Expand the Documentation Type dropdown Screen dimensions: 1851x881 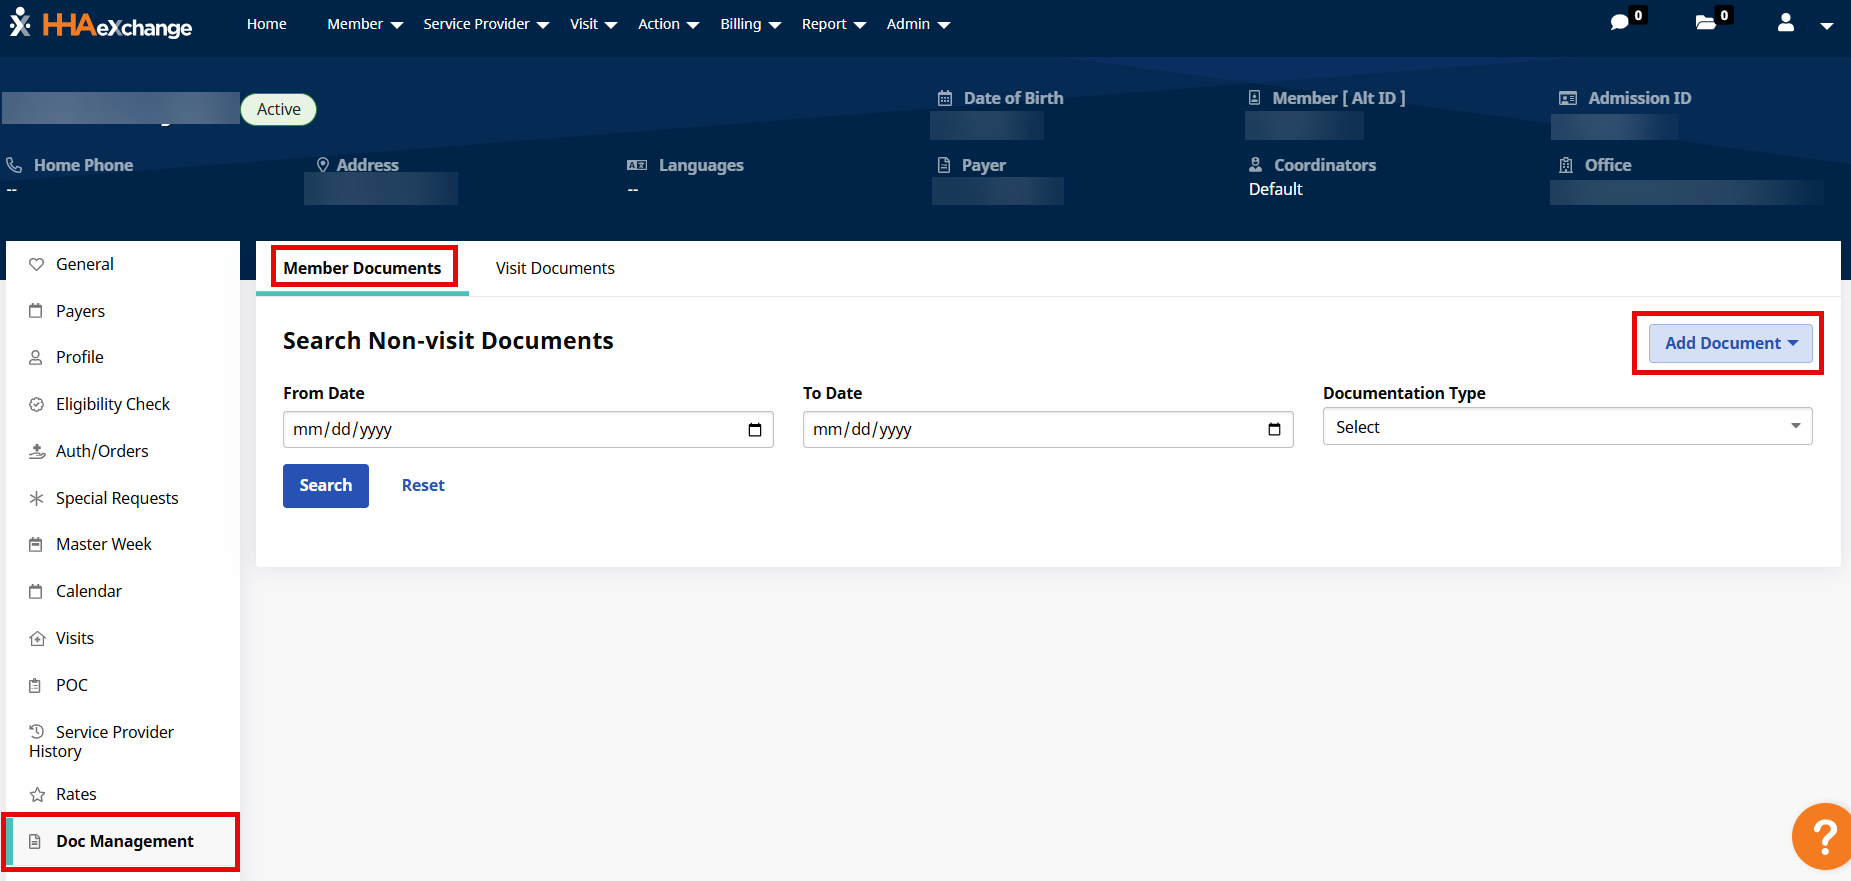(x=1566, y=427)
